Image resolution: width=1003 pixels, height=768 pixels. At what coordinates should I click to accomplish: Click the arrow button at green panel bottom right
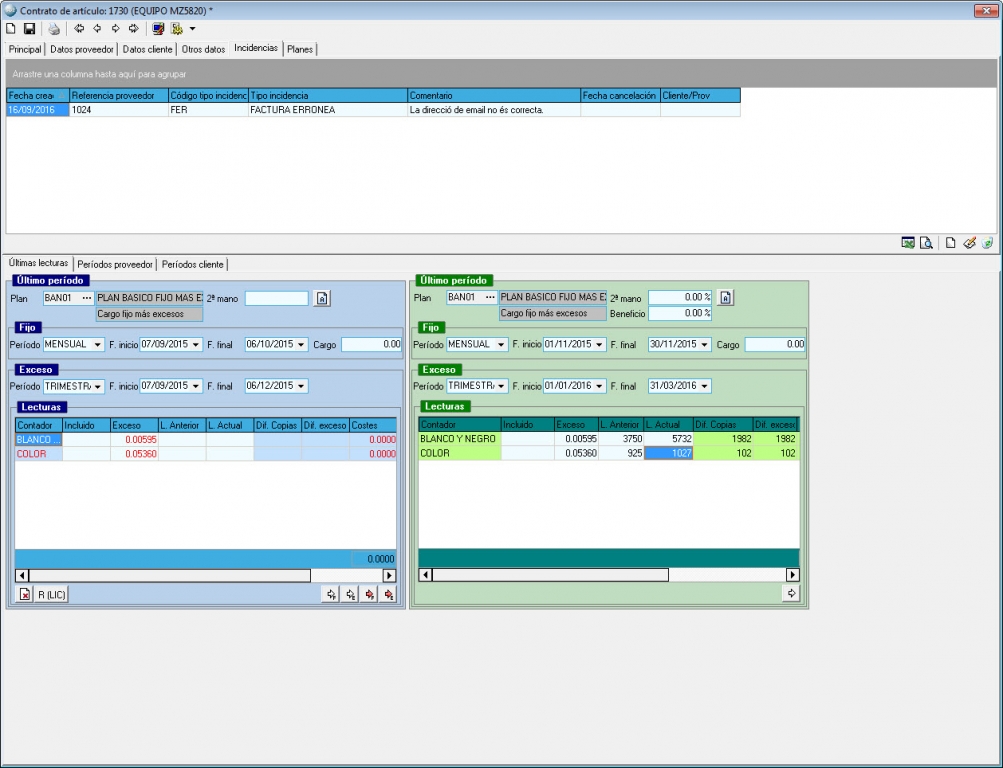click(791, 593)
